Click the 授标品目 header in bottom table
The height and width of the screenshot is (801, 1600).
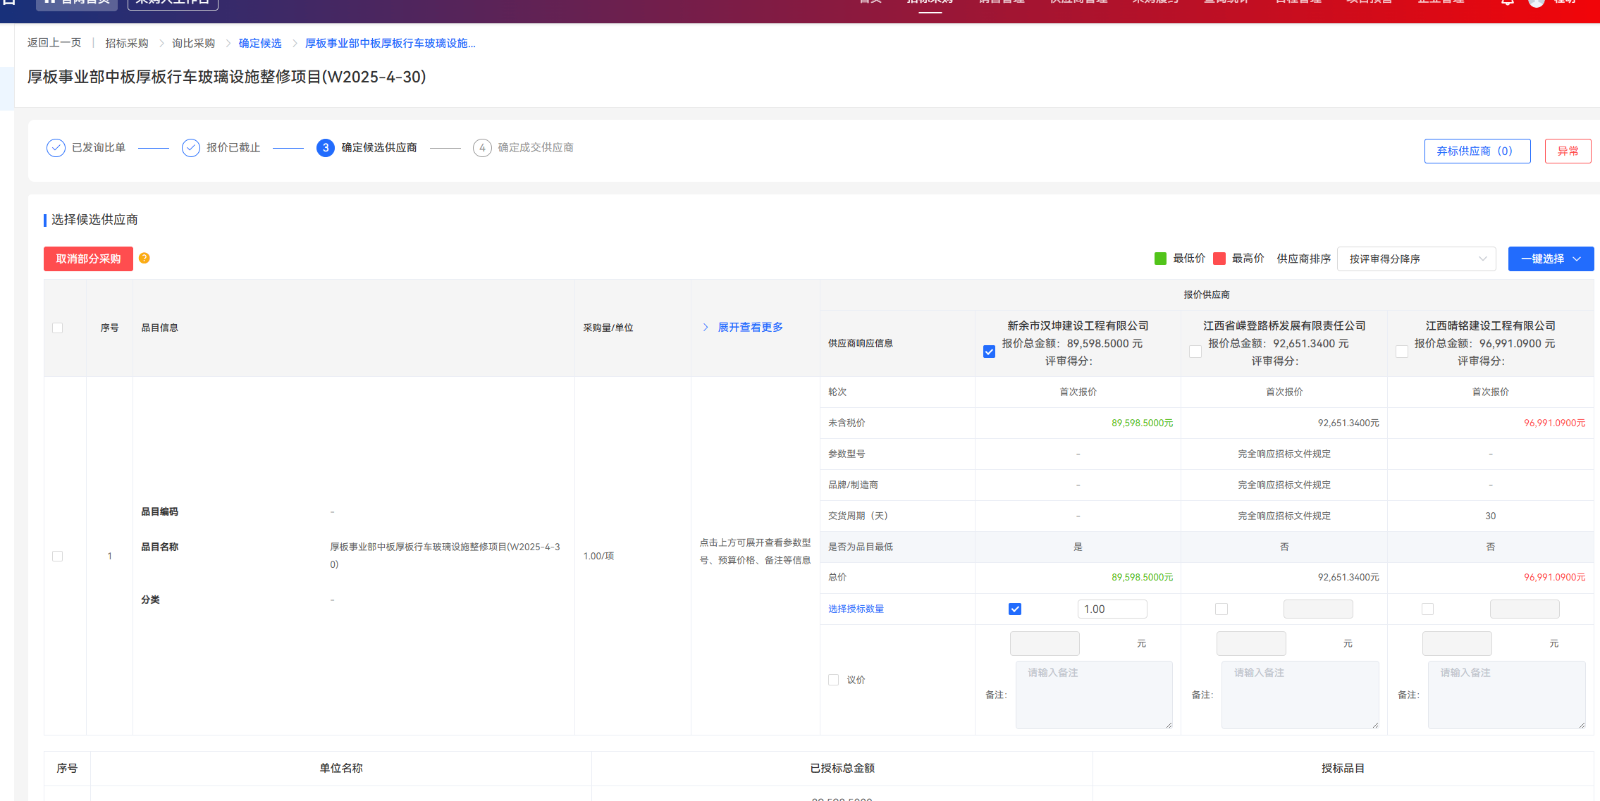(1343, 768)
